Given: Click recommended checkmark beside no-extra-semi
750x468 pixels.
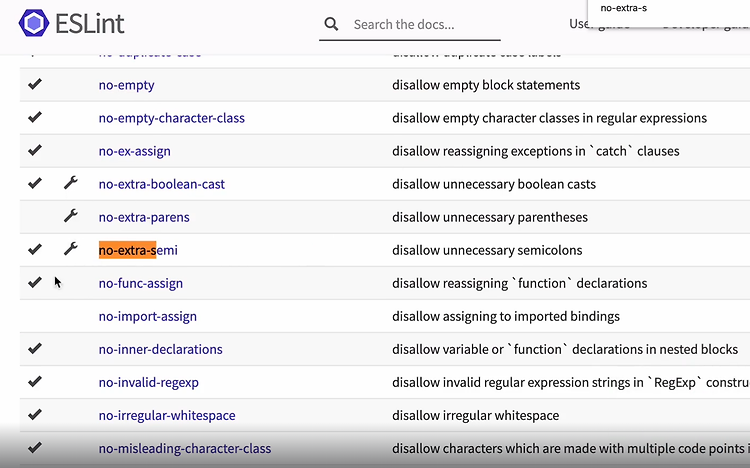Looking at the screenshot, I should click(x=34, y=249).
